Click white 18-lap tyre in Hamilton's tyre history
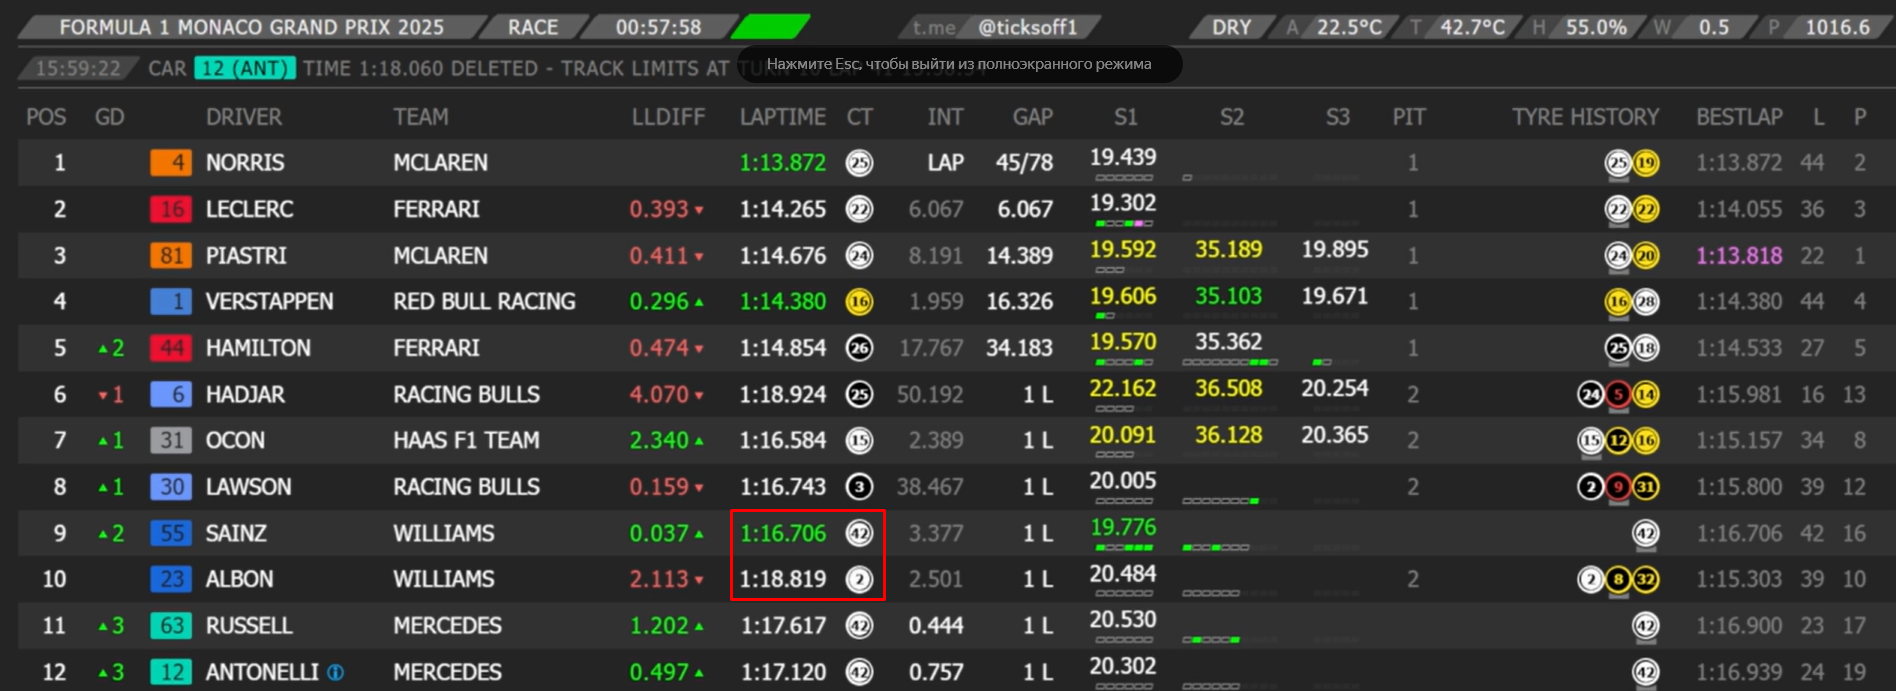This screenshot has height=691, width=1896. tap(1646, 348)
